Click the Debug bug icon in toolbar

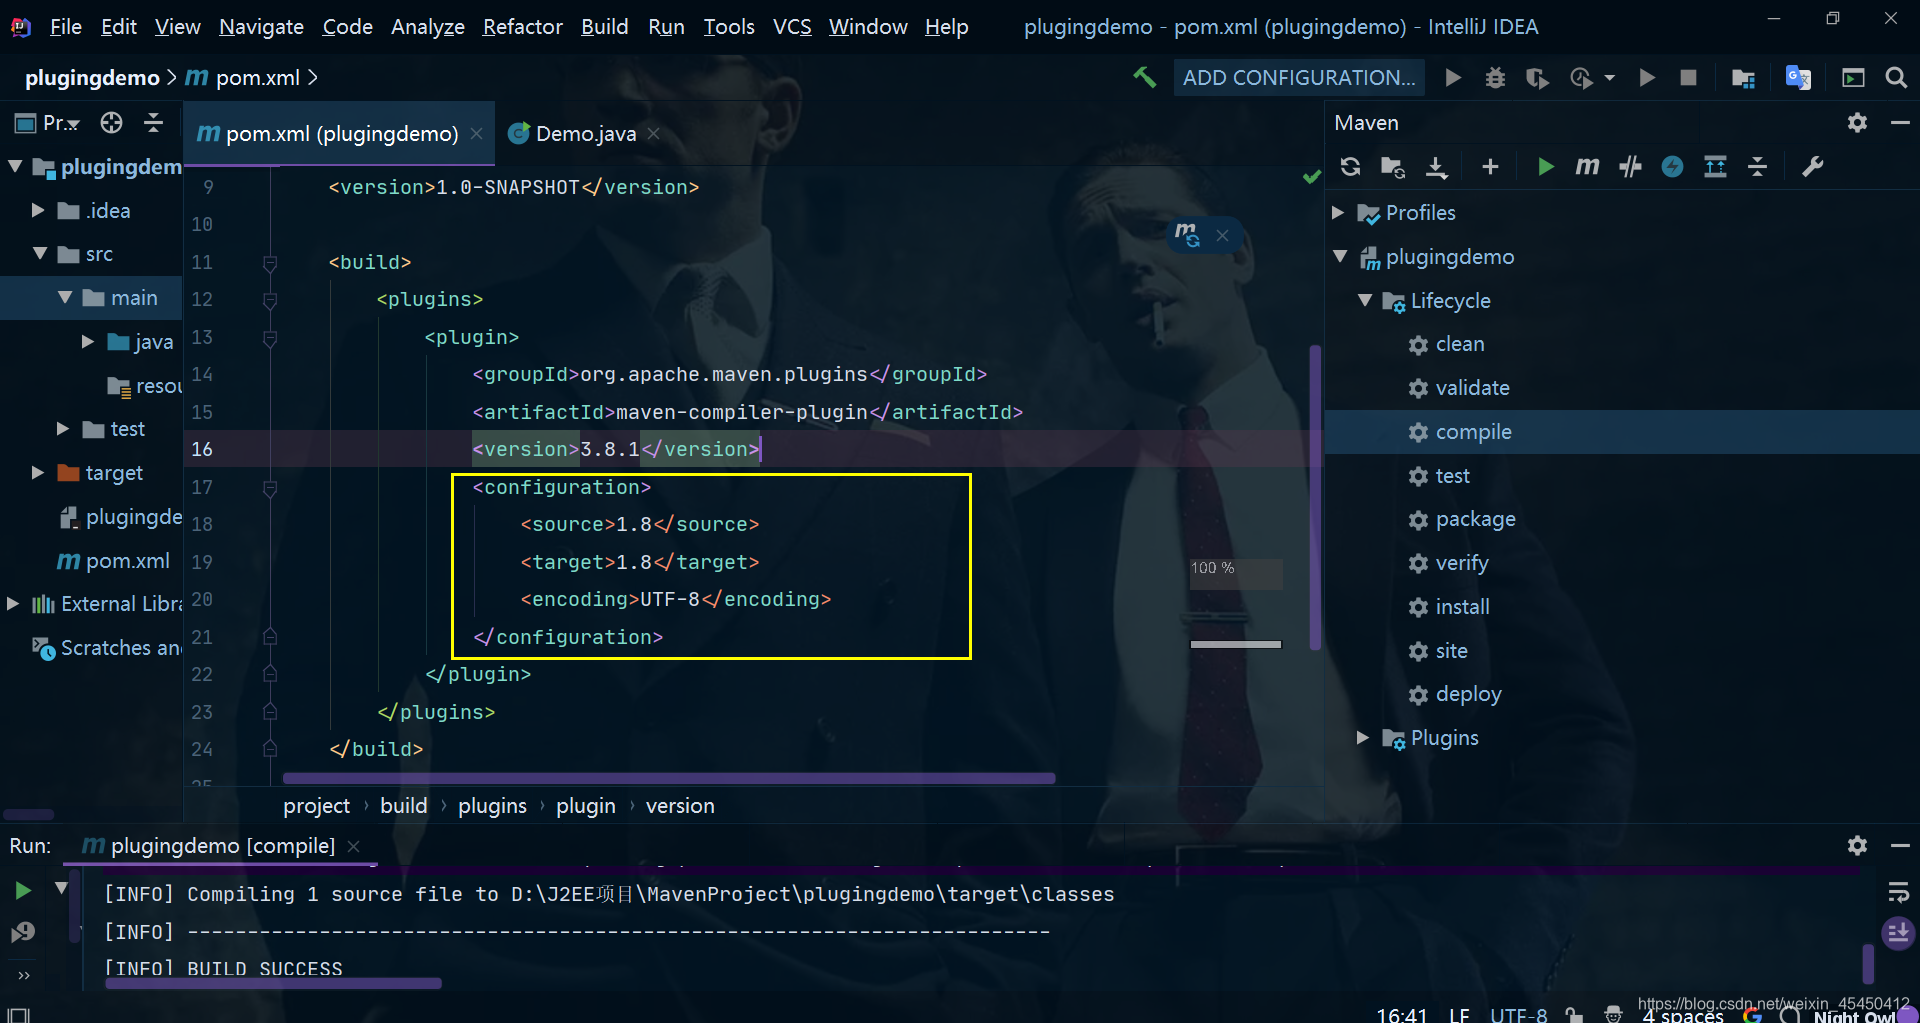click(x=1495, y=78)
